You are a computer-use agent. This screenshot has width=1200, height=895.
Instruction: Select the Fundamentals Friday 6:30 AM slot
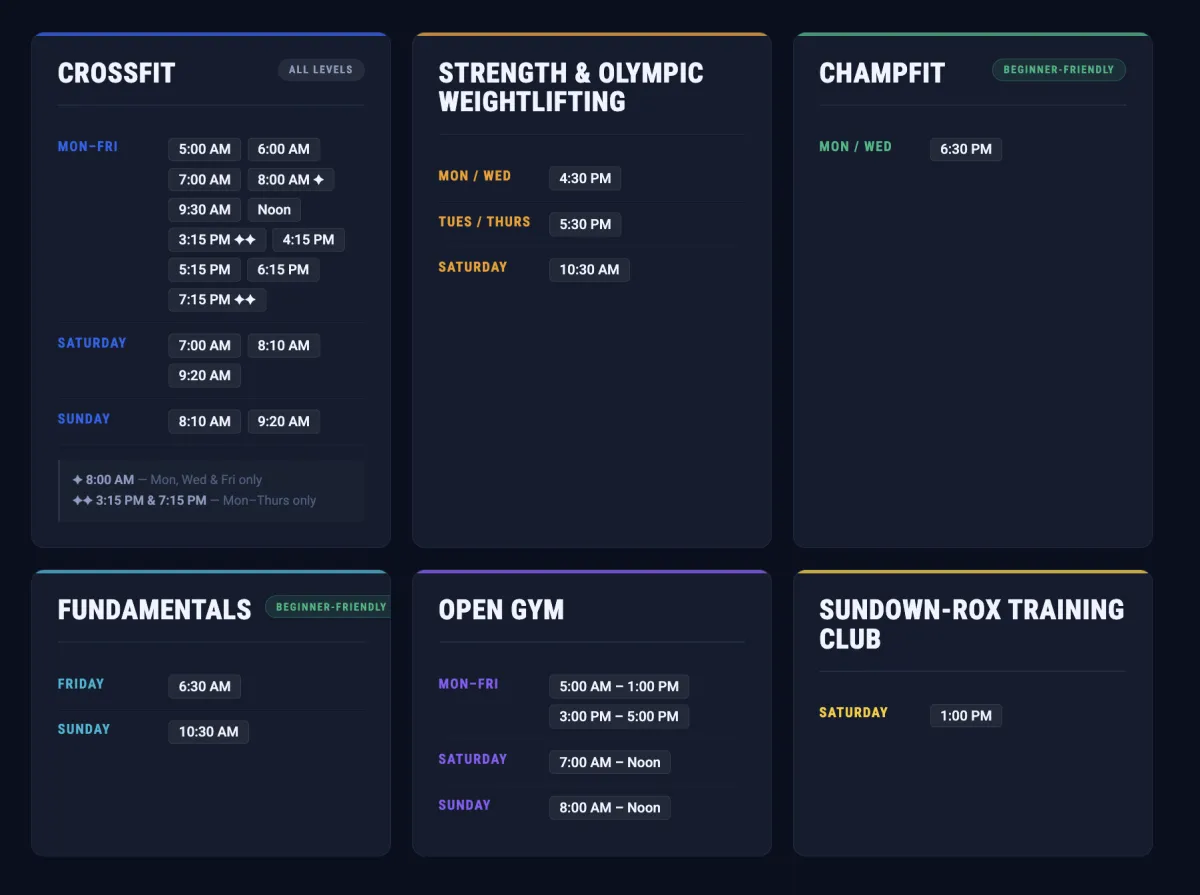[205, 686]
